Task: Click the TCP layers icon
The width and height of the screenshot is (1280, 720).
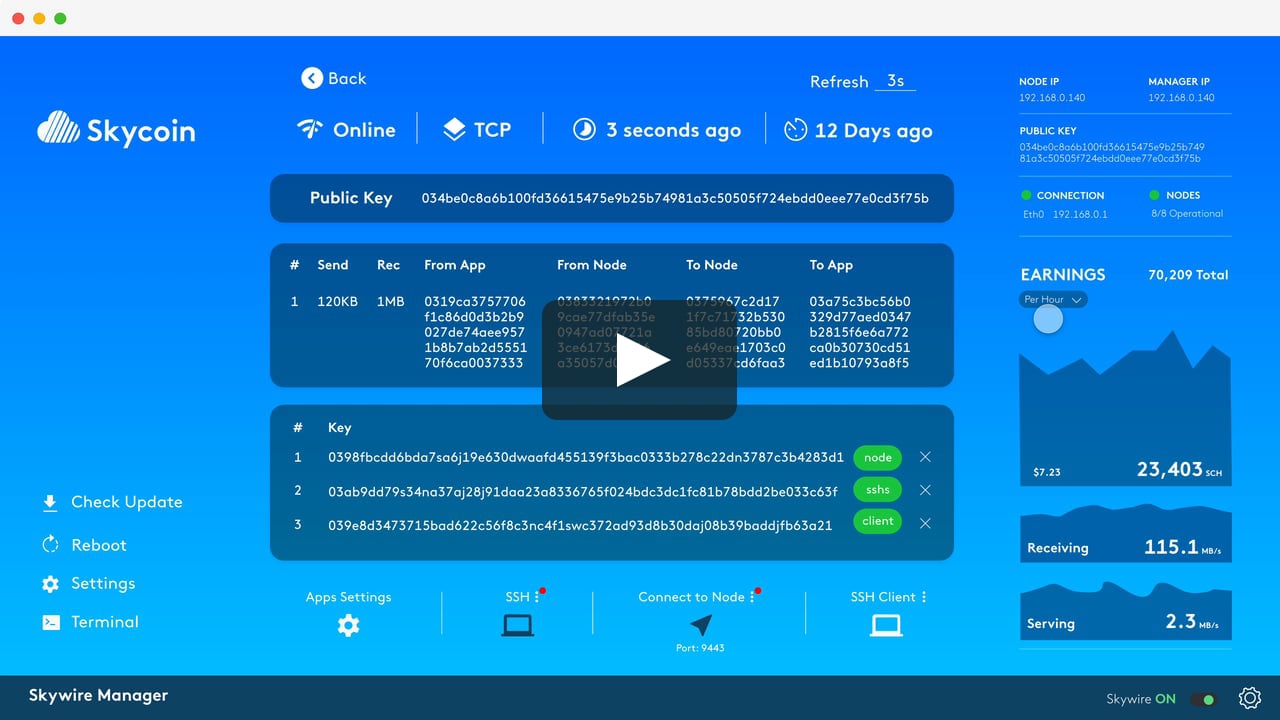Action: (454, 130)
